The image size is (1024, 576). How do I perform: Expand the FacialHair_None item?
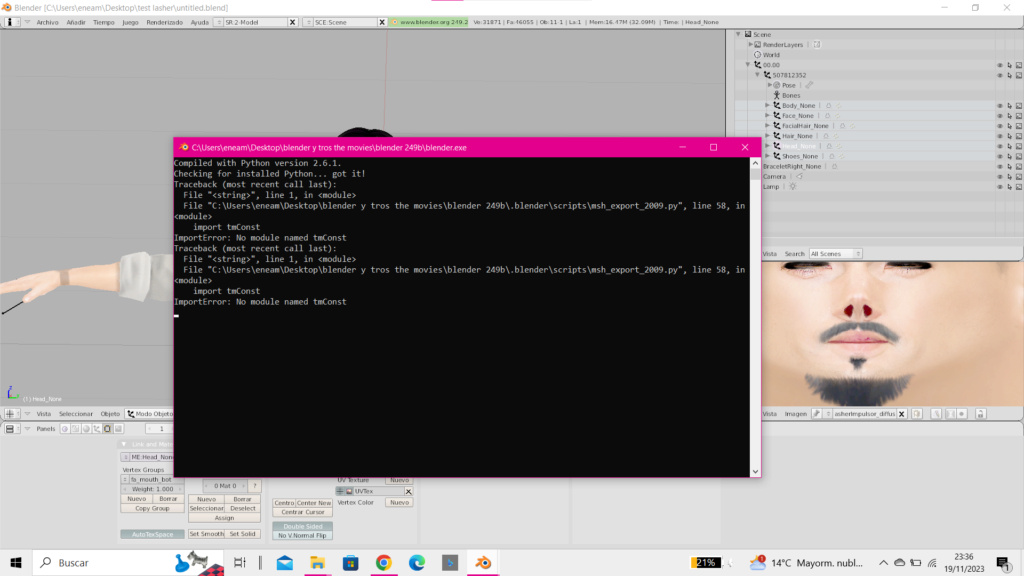click(x=767, y=125)
